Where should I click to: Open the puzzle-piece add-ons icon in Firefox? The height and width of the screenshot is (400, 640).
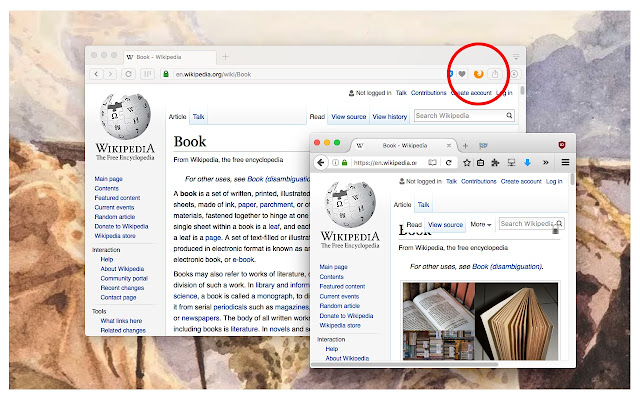point(495,162)
